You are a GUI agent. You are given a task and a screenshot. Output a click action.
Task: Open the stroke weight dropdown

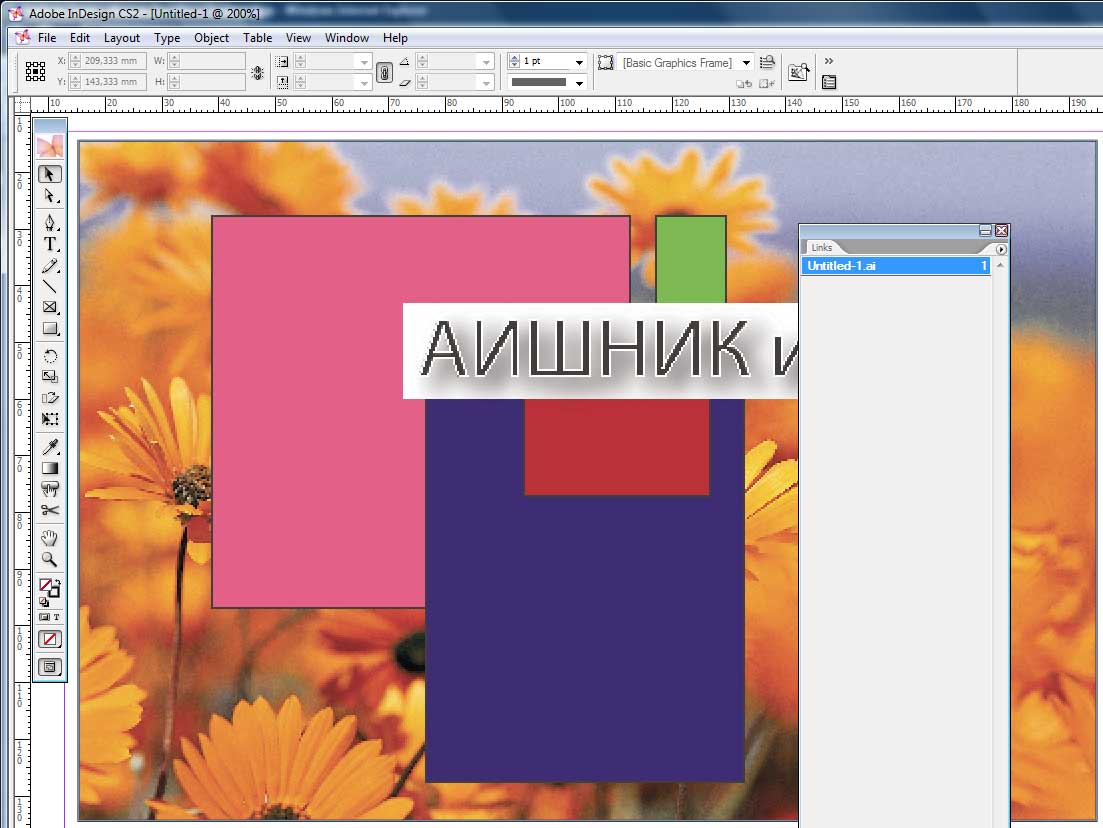(x=579, y=62)
